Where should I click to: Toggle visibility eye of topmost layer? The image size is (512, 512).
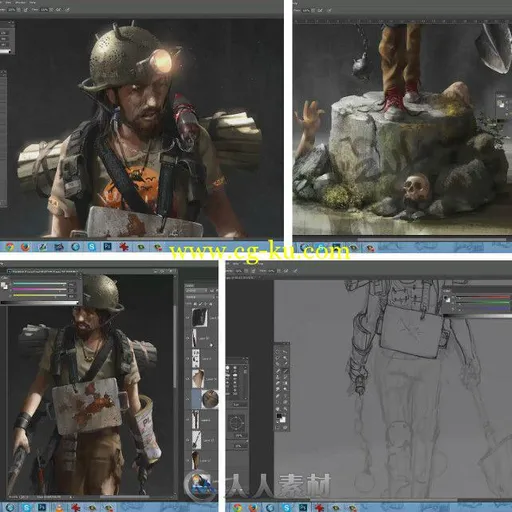tap(187, 317)
